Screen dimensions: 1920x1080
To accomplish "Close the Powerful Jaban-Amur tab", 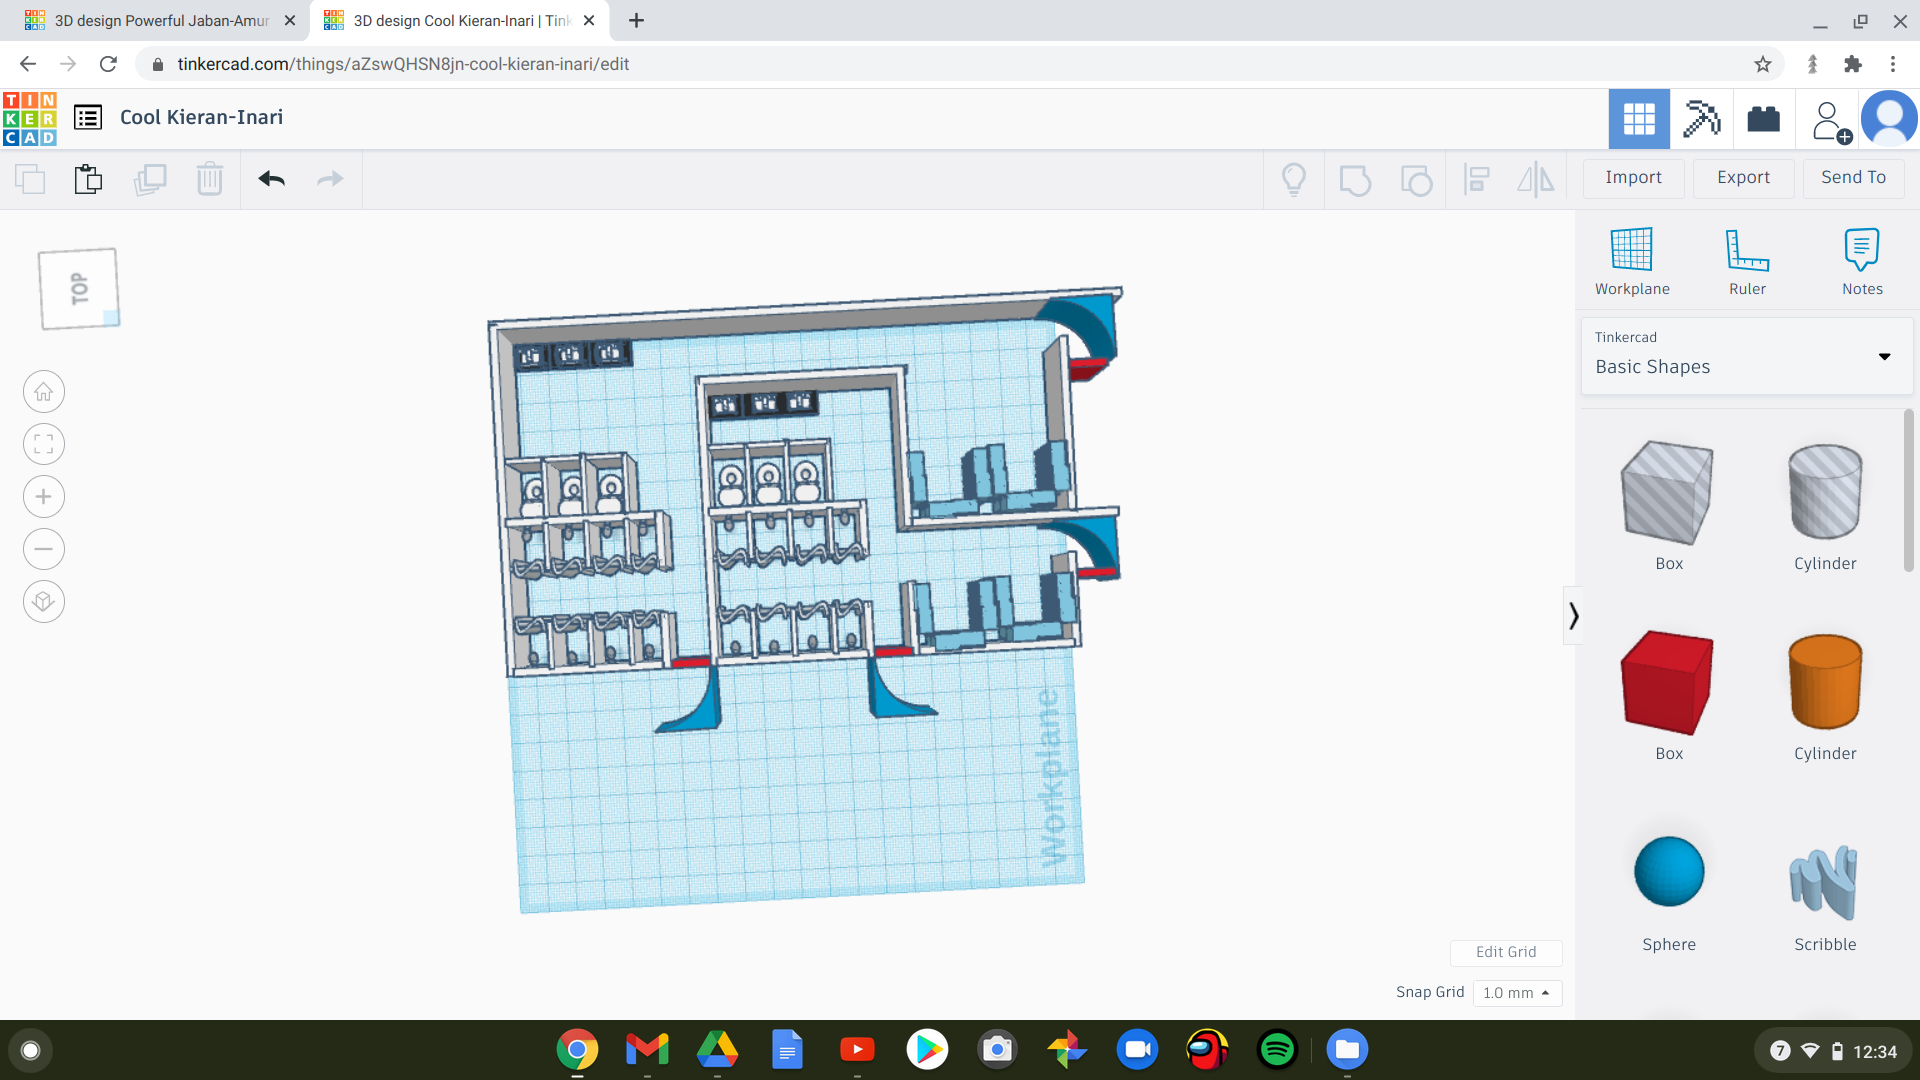I will tap(290, 21).
